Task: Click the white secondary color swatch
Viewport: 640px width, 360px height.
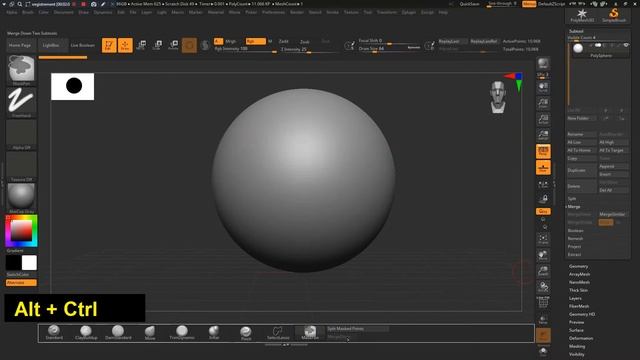Action: pos(29,262)
